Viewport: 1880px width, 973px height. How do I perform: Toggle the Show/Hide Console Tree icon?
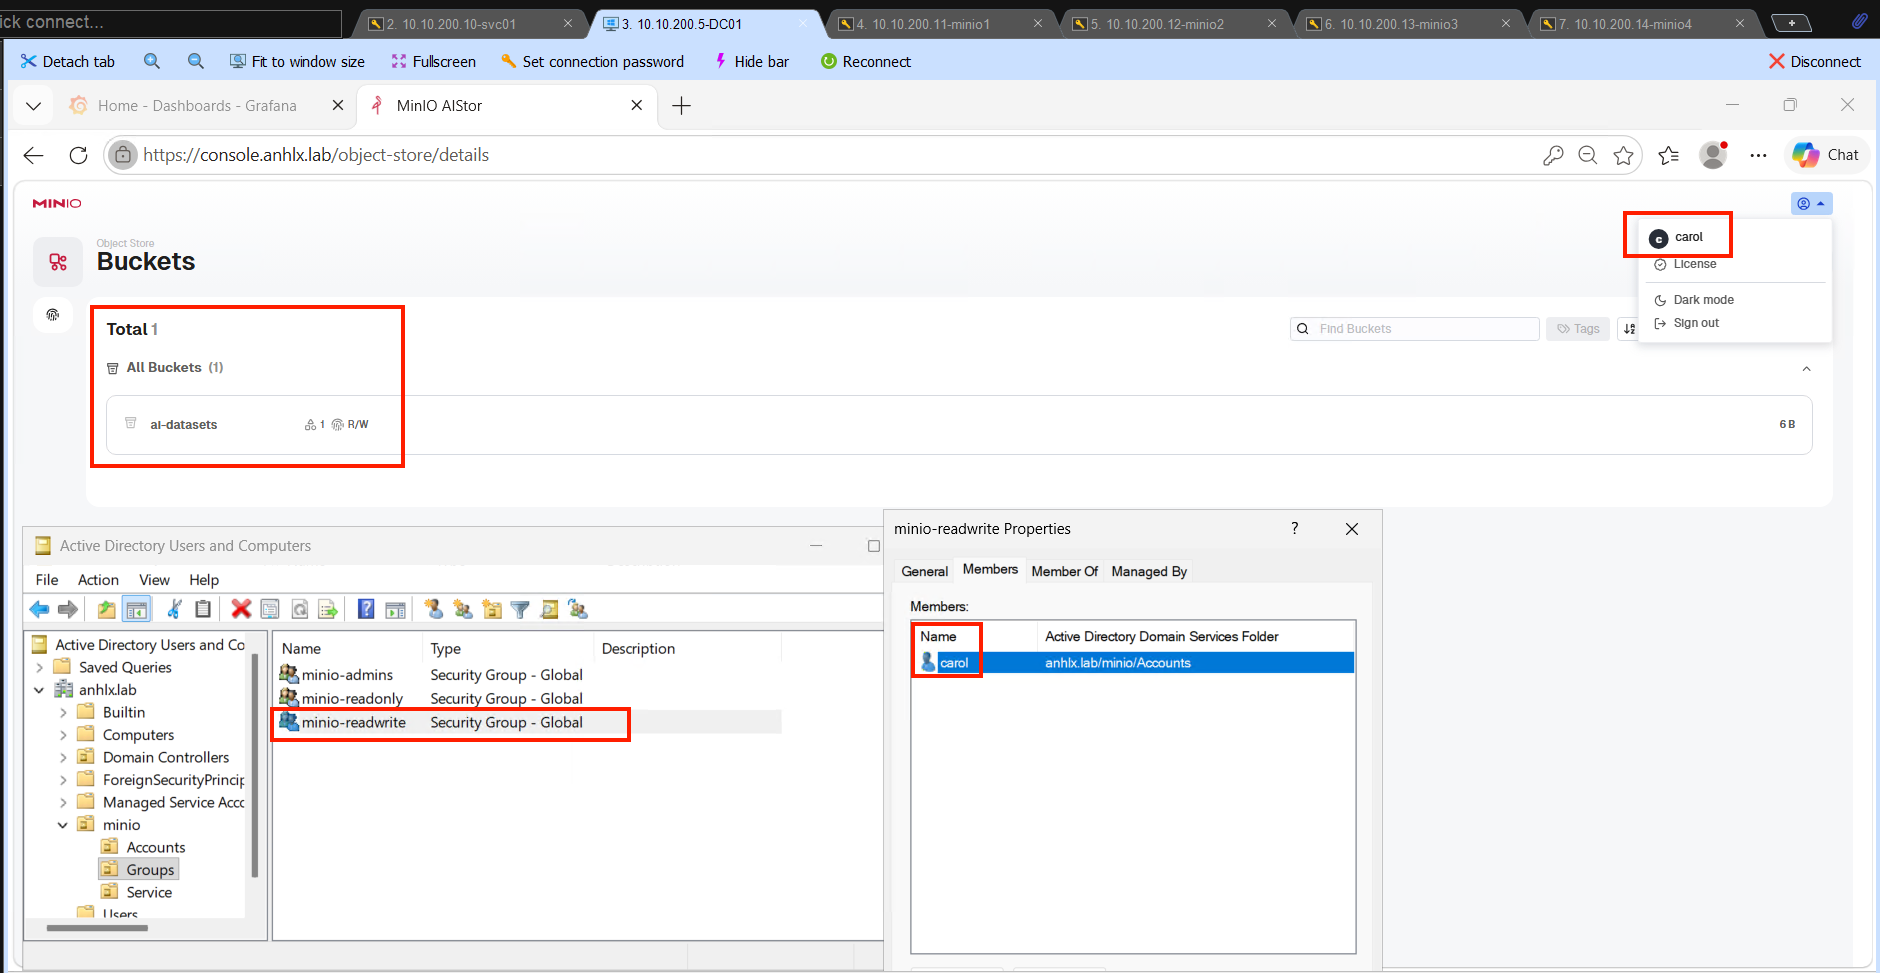[137, 609]
